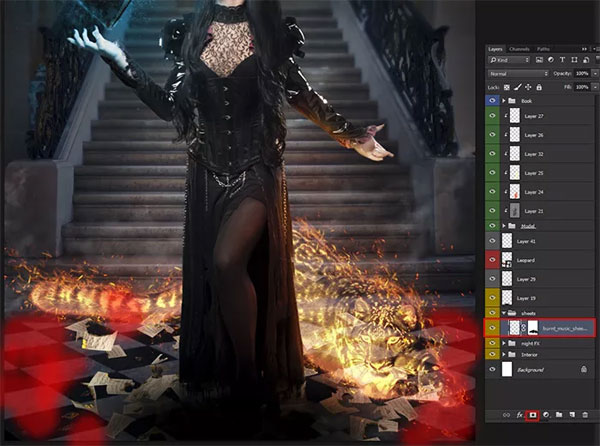Click the folder icon of the Book group
Screen dimensions: 600x446
(x=512, y=101)
